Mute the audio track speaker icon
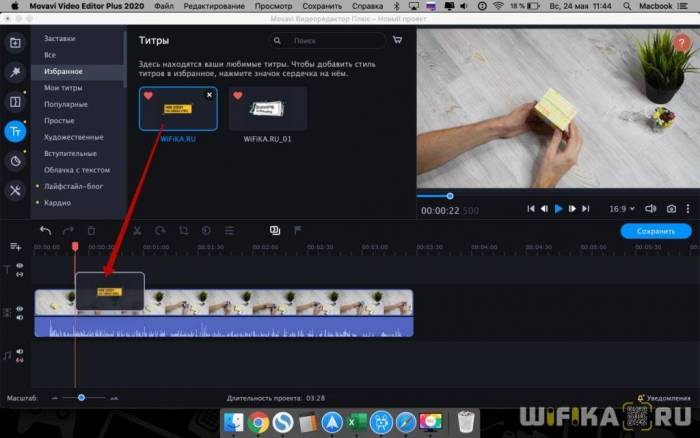This screenshot has height=438, width=700. click(x=20, y=352)
